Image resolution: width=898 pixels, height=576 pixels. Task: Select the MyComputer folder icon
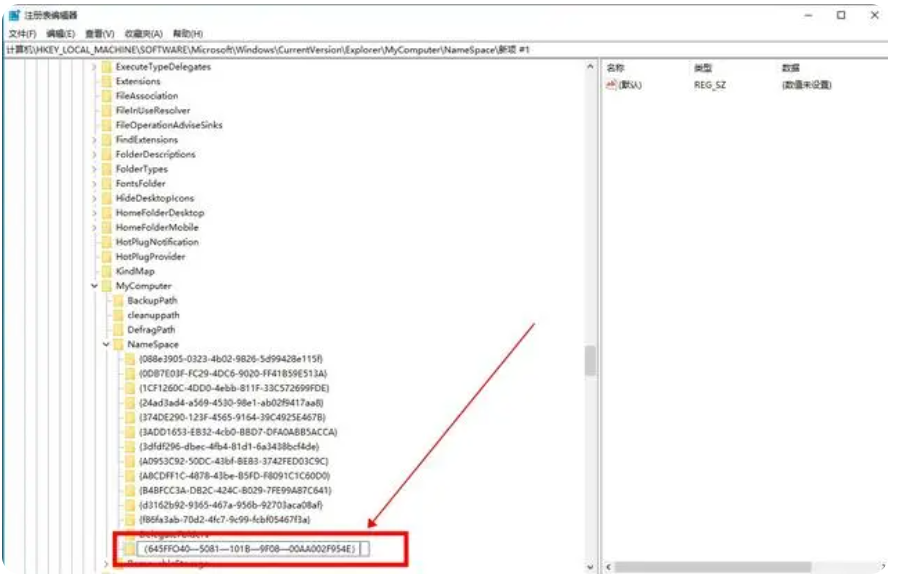tap(107, 286)
